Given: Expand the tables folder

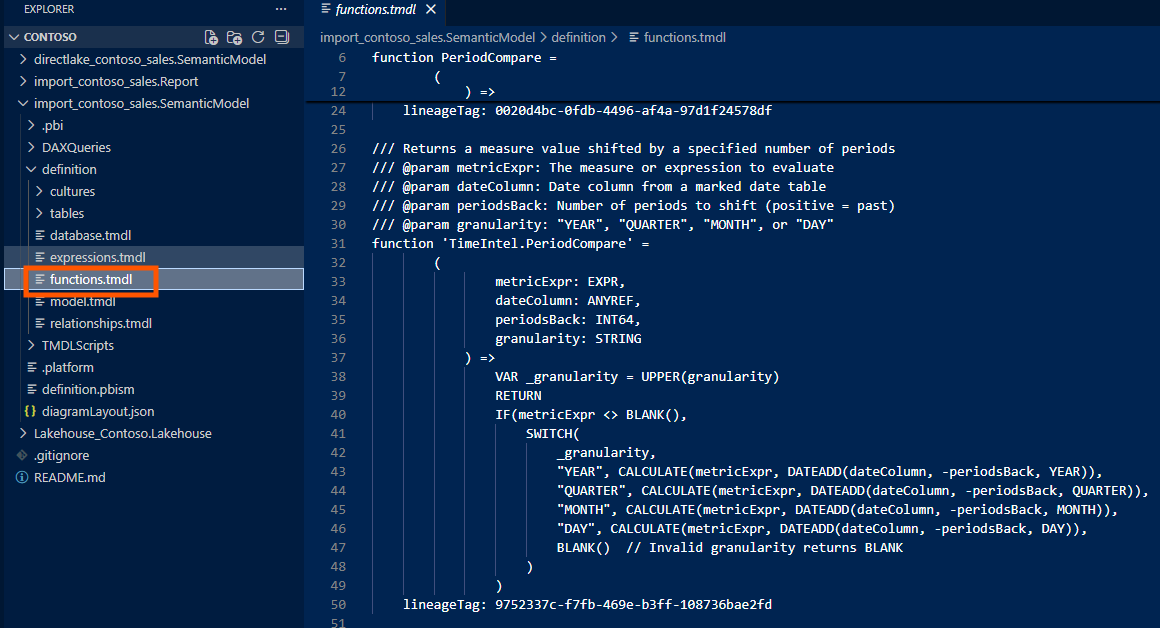Looking at the screenshot, I should pyautogui.click(x=38, y=213).
